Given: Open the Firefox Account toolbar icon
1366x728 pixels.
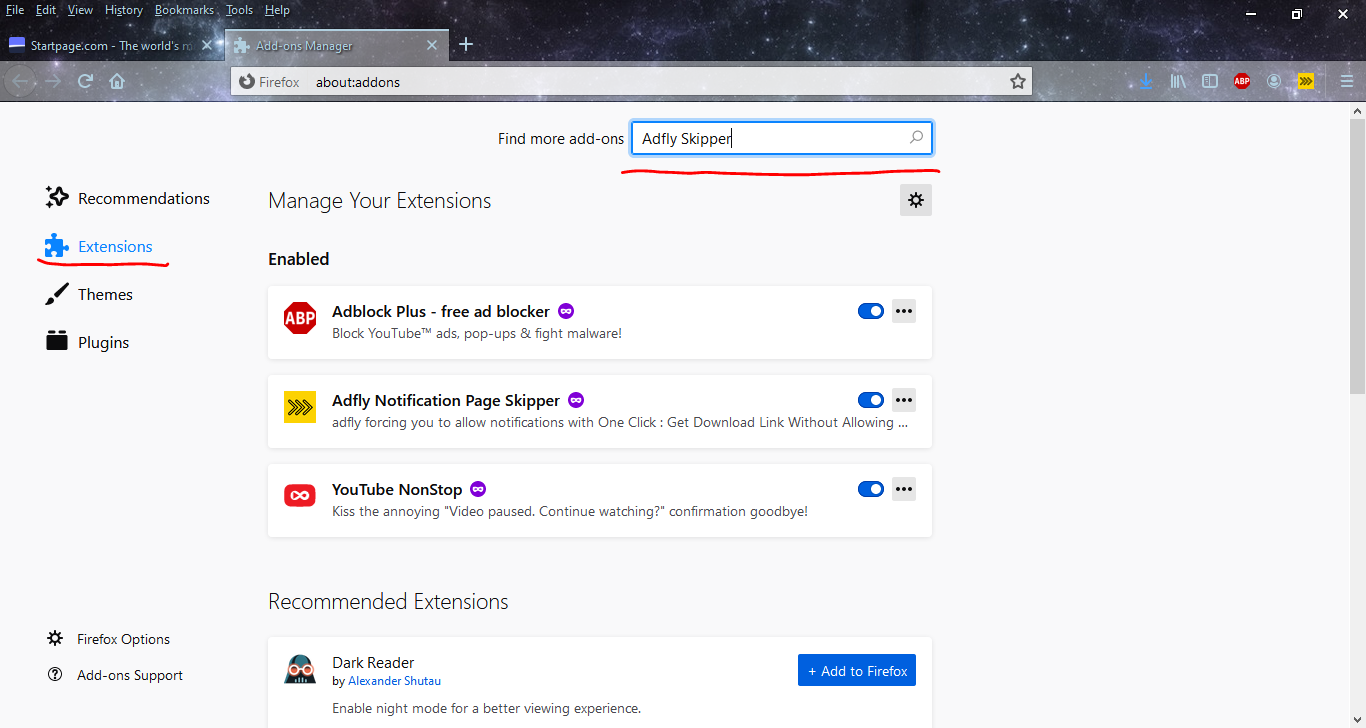Looking at the screenshot, I should pyautogui.click(x=1274, y=81).
